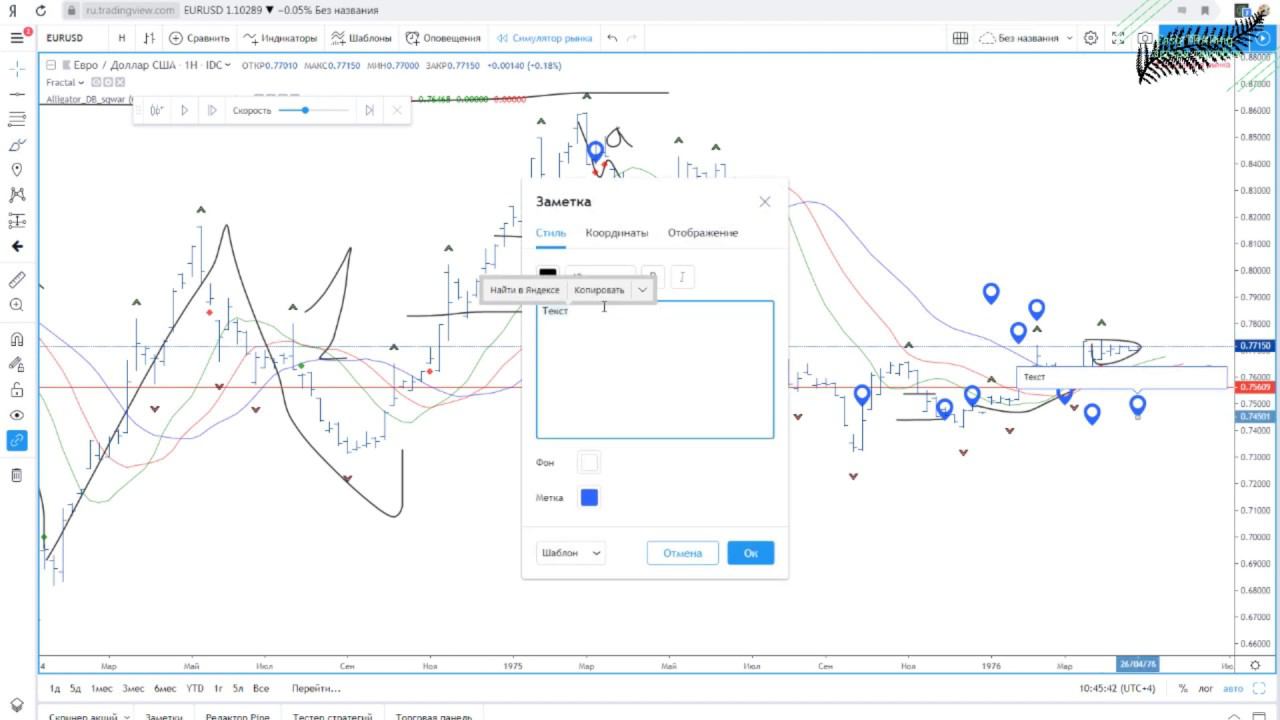Expand the Fractal indicator options chevron
The height and width of the screenshot is (720, 1280).
(x=82, y=82)
